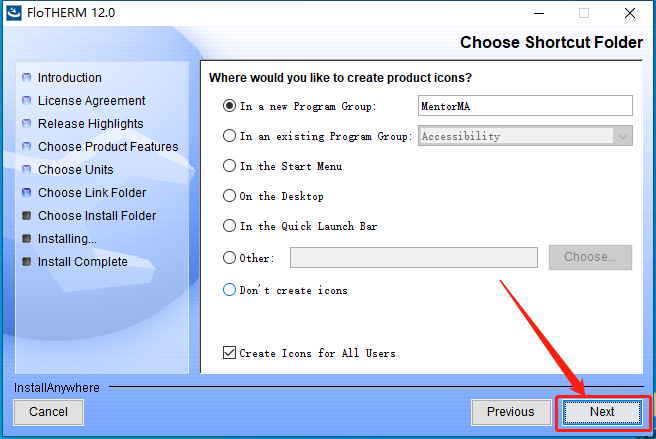The width and height of the screenshot is (656, 439).
Task: Select 'In the Quick Launch Bar' option
Action: point(229,226)
